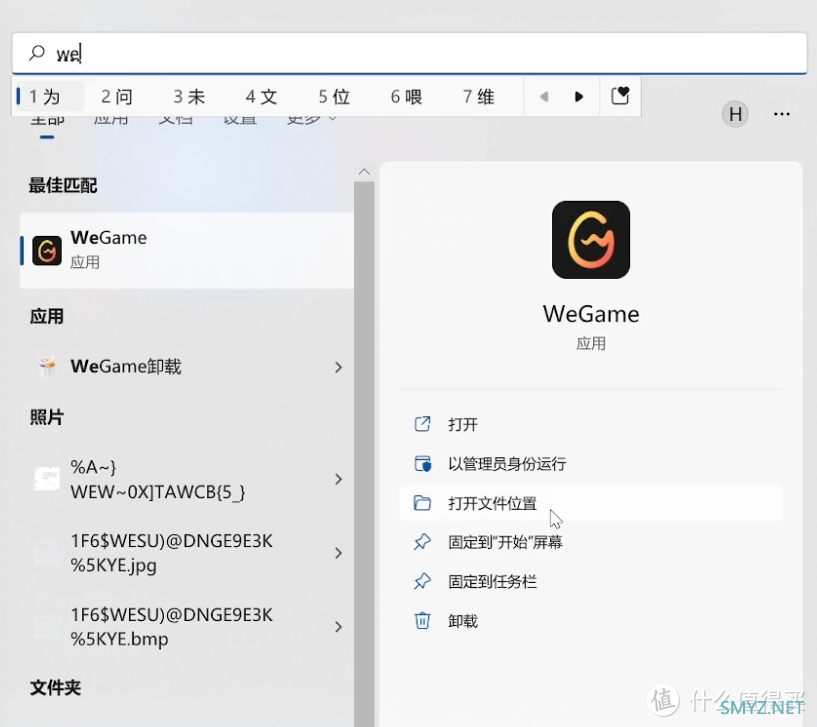Choose 固定到任务栏
Viewport: 817px width, 727px height.
tap(591, 582)
